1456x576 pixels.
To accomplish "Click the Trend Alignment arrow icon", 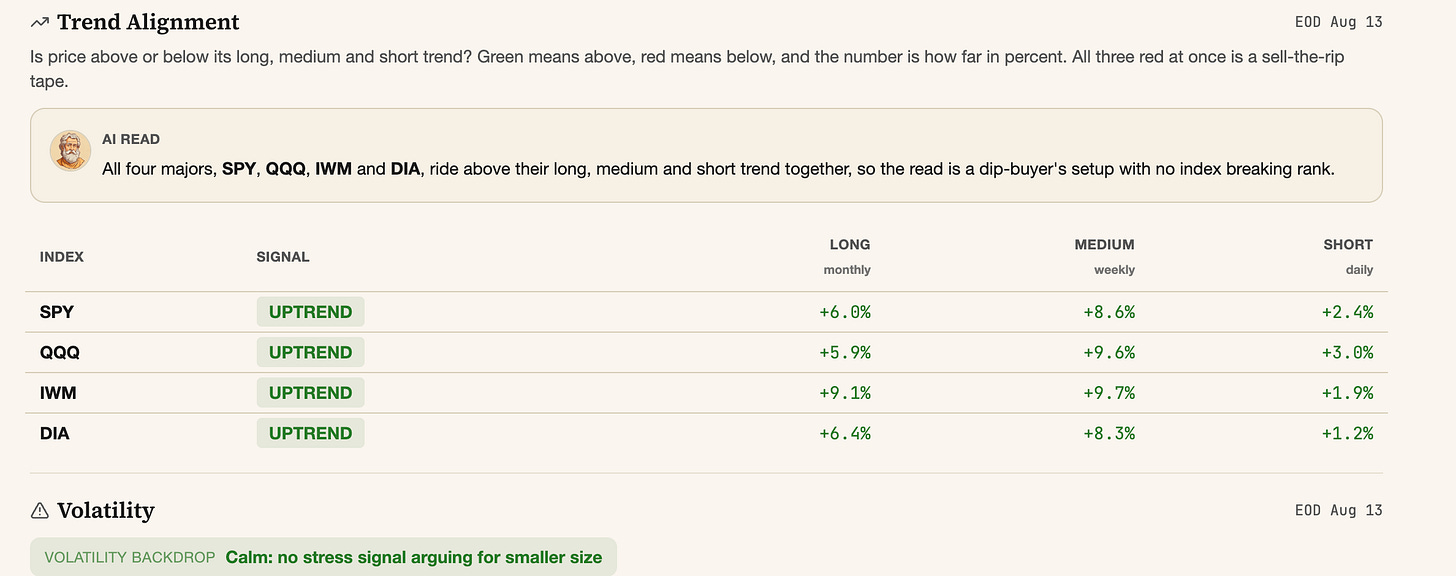I will 40,22.
